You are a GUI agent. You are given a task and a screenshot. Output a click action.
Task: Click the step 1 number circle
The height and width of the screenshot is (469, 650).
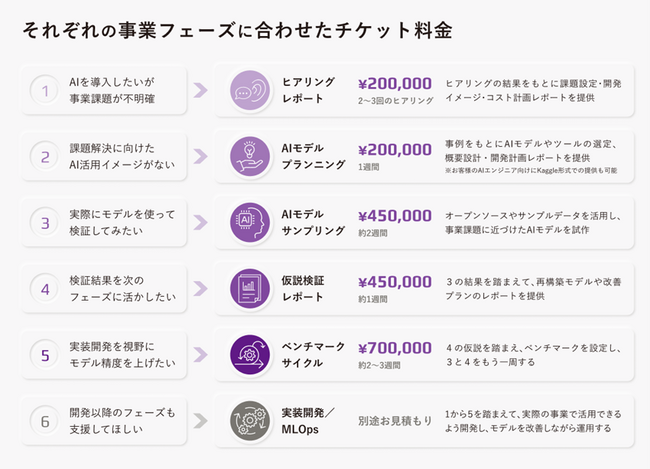pos(45,91)
